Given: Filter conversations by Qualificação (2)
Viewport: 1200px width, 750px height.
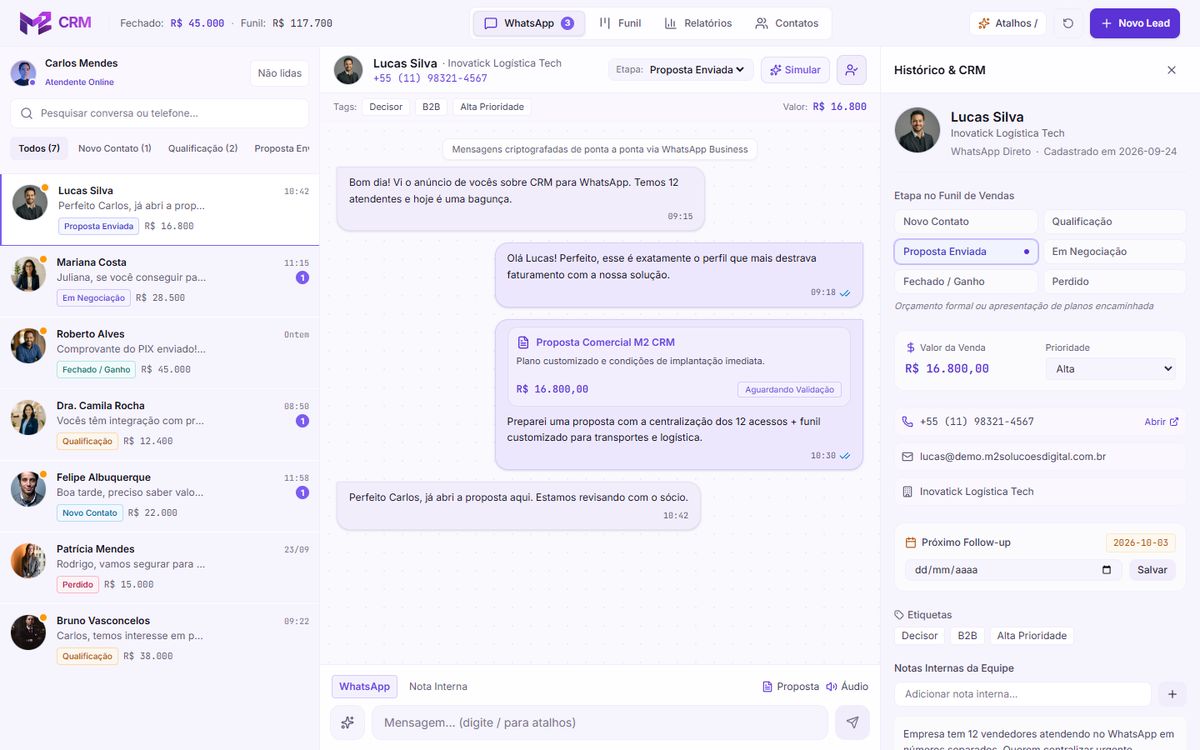Looking at the screenshot, I should (203, 148).
